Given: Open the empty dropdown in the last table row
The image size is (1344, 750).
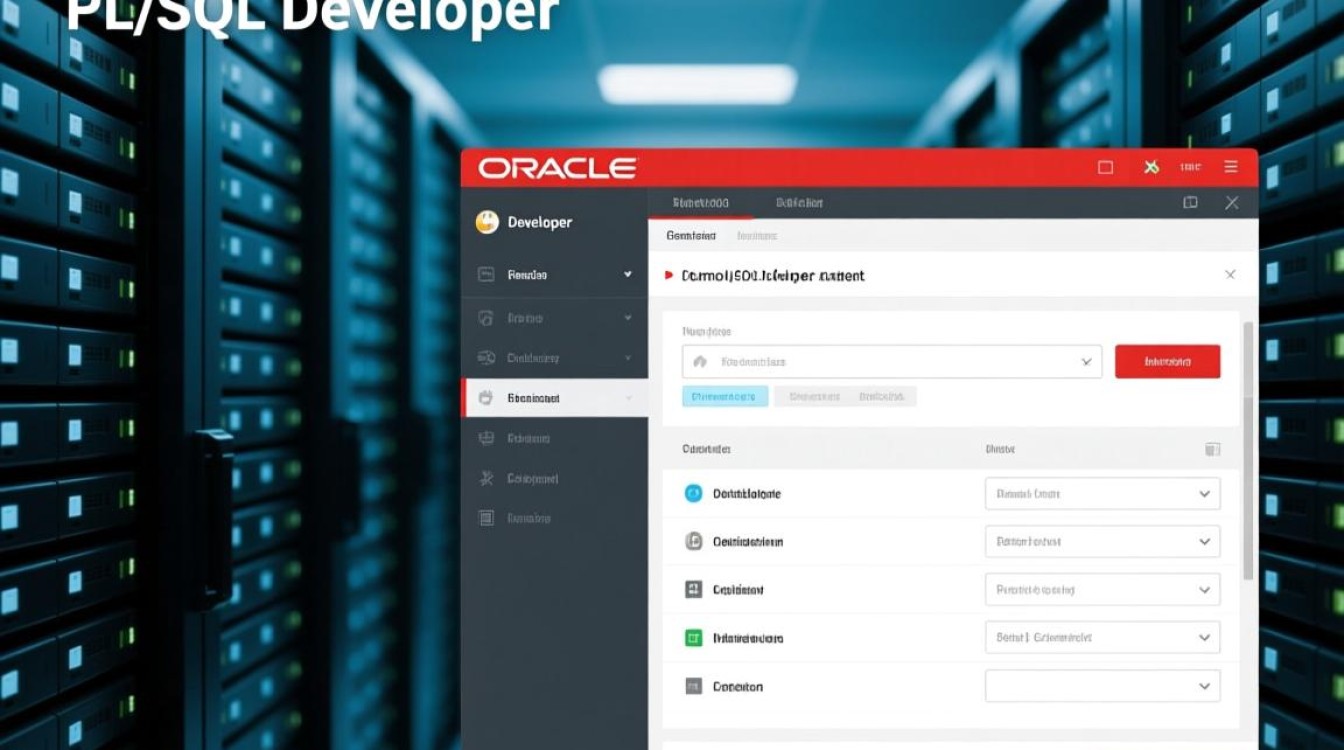Looking at the screenshot, I should (x=1103, y=686).
